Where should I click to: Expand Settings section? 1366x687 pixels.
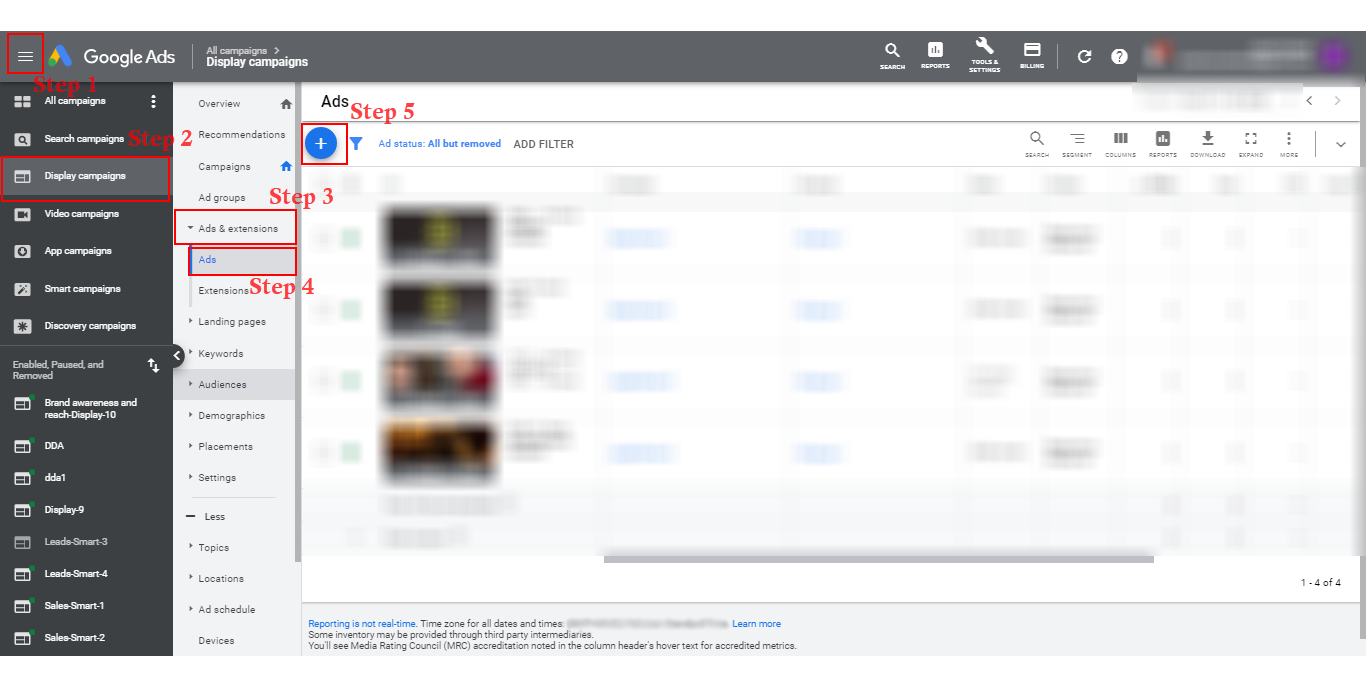click(190, 477)
